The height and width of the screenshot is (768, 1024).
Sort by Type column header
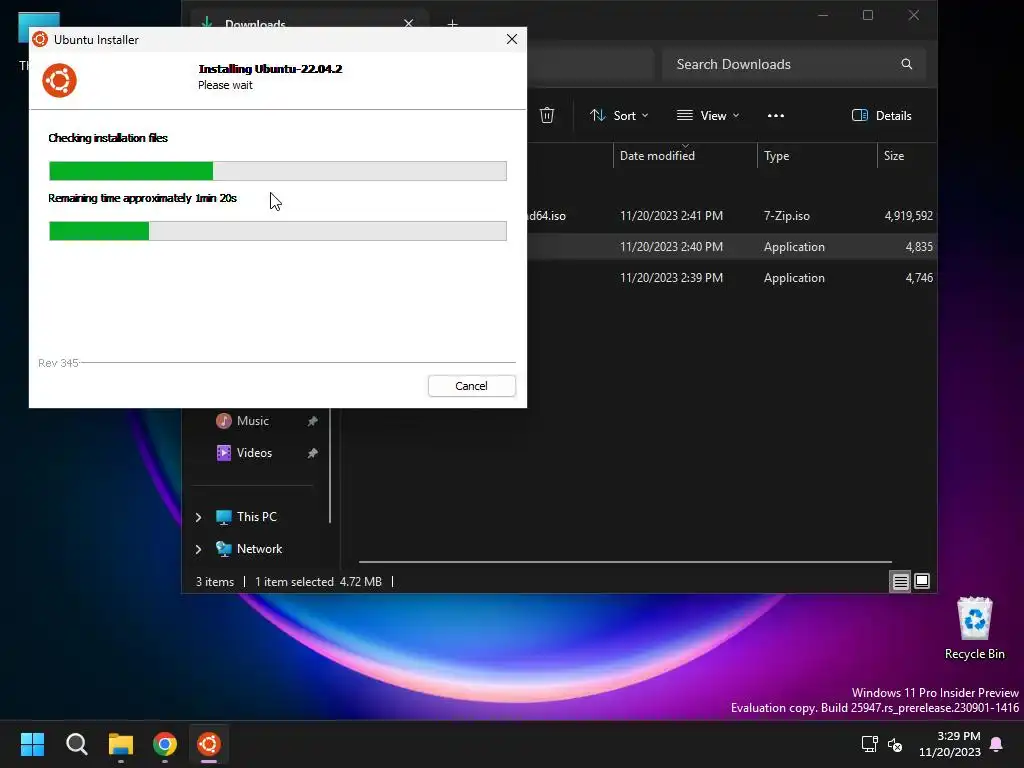pos(816,155)
